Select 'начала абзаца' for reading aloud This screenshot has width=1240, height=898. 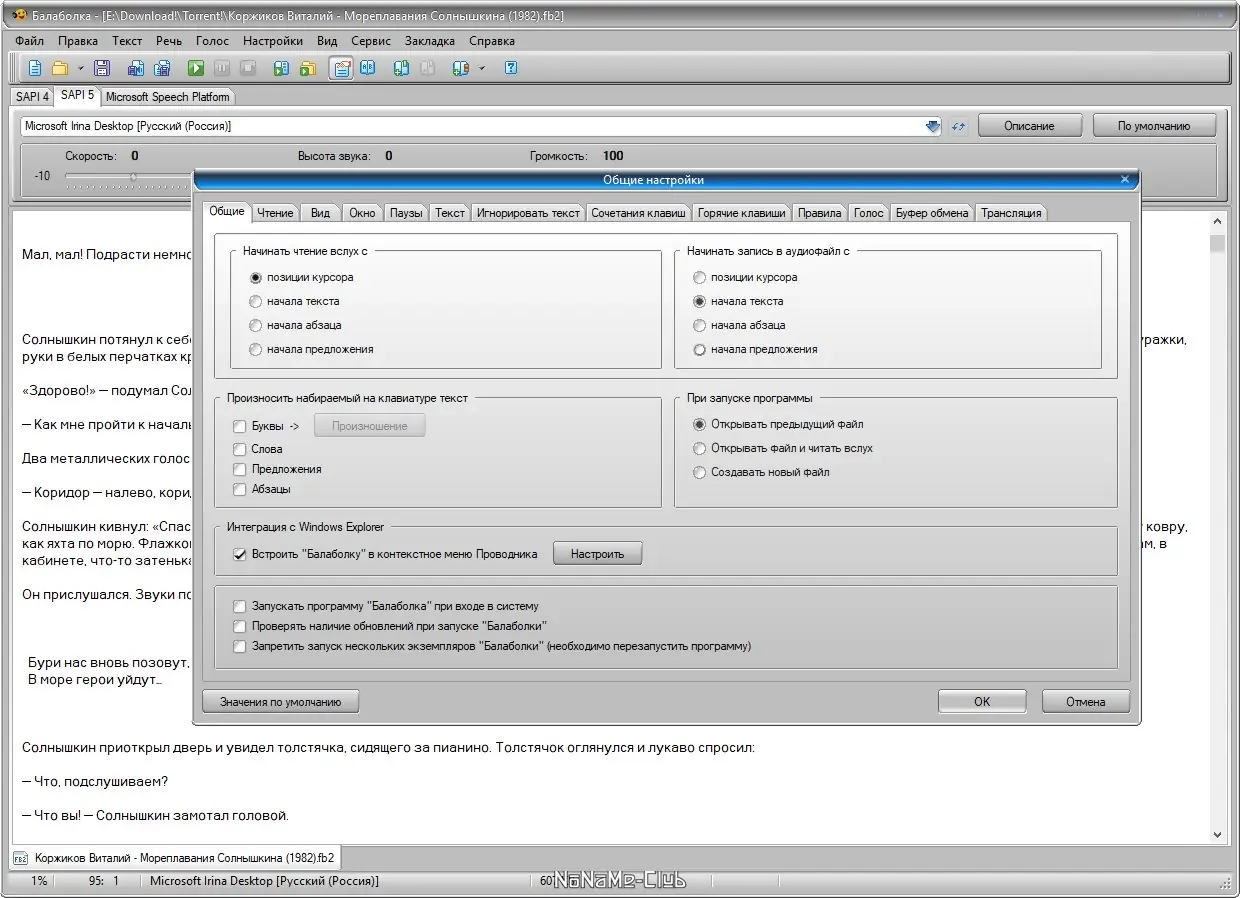(256, 325)
